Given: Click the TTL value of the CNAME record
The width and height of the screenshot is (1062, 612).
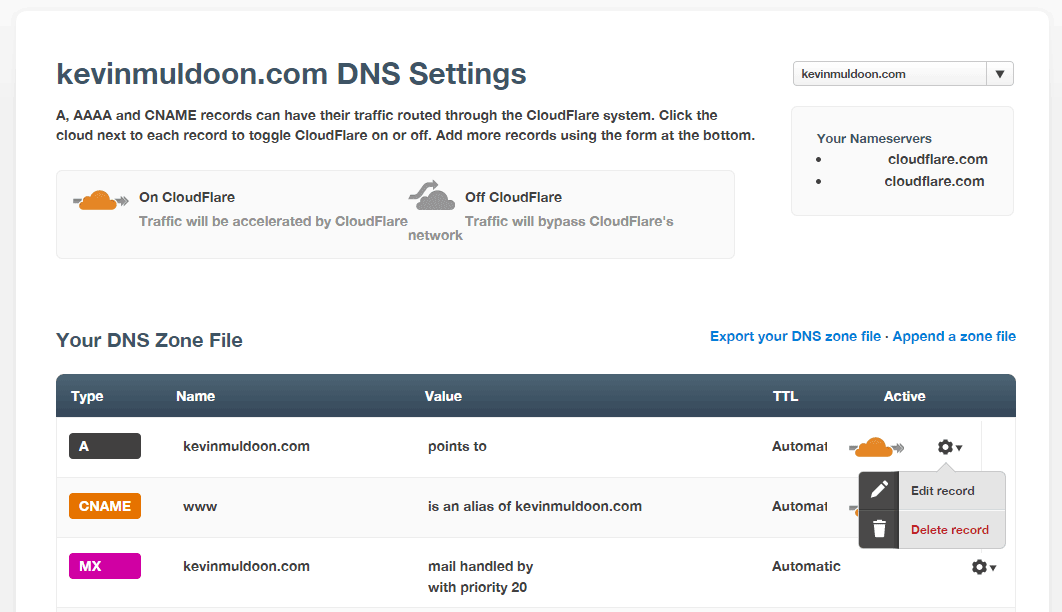Looking at the screenshot, I should tap(799, 506).
